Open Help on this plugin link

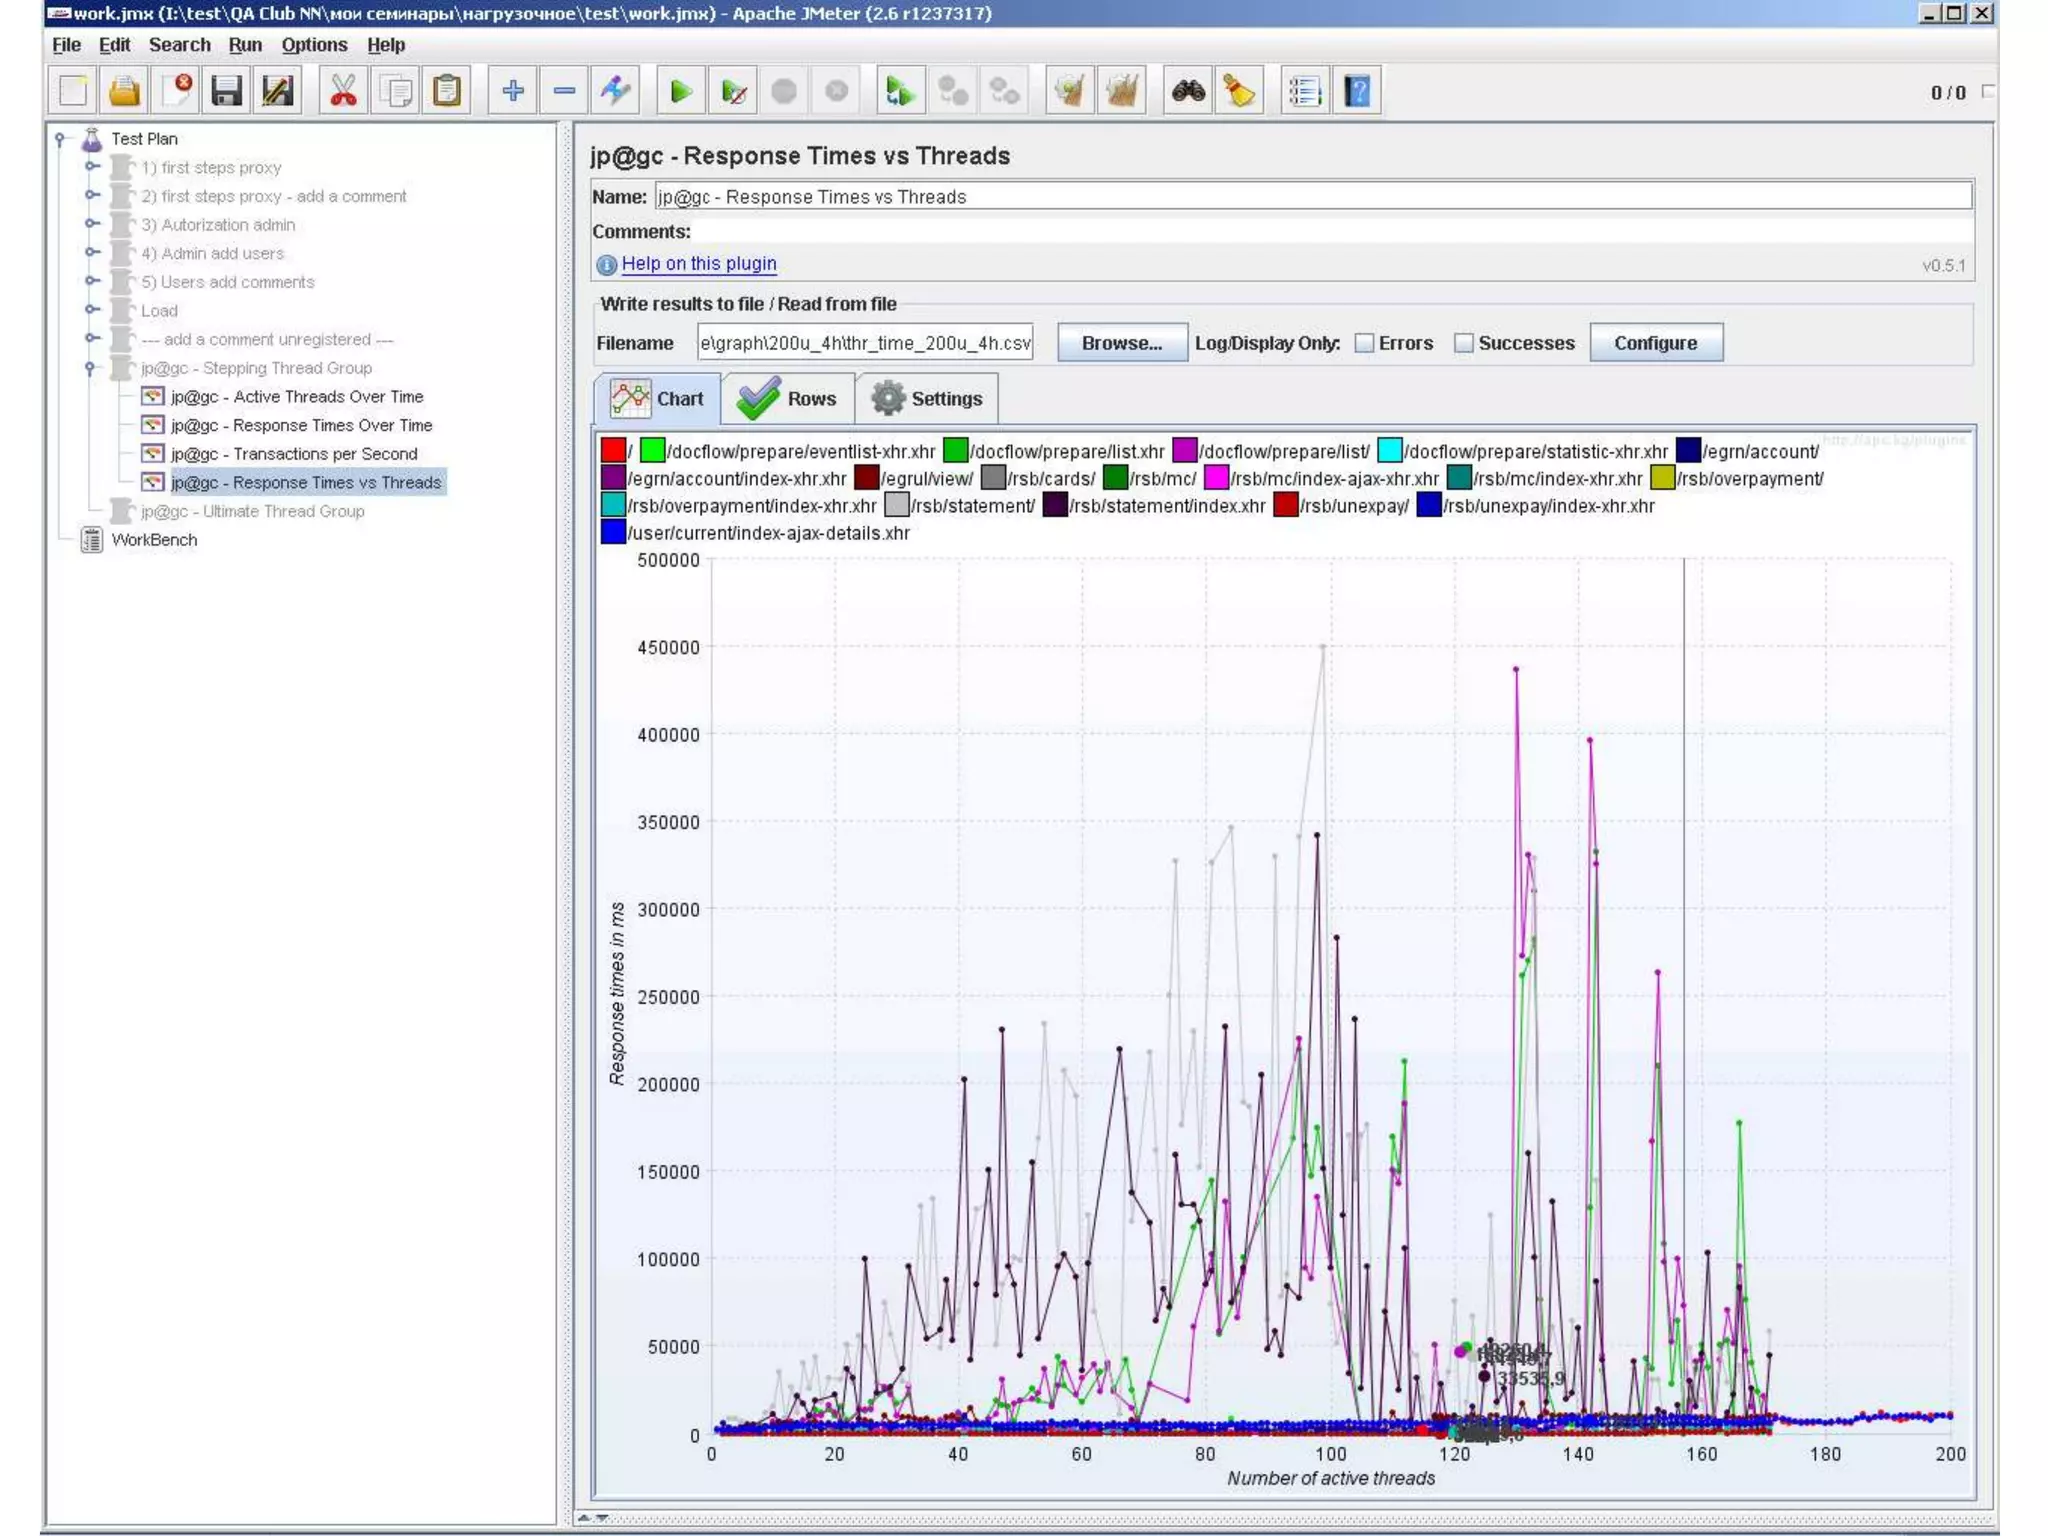point(698,264)
